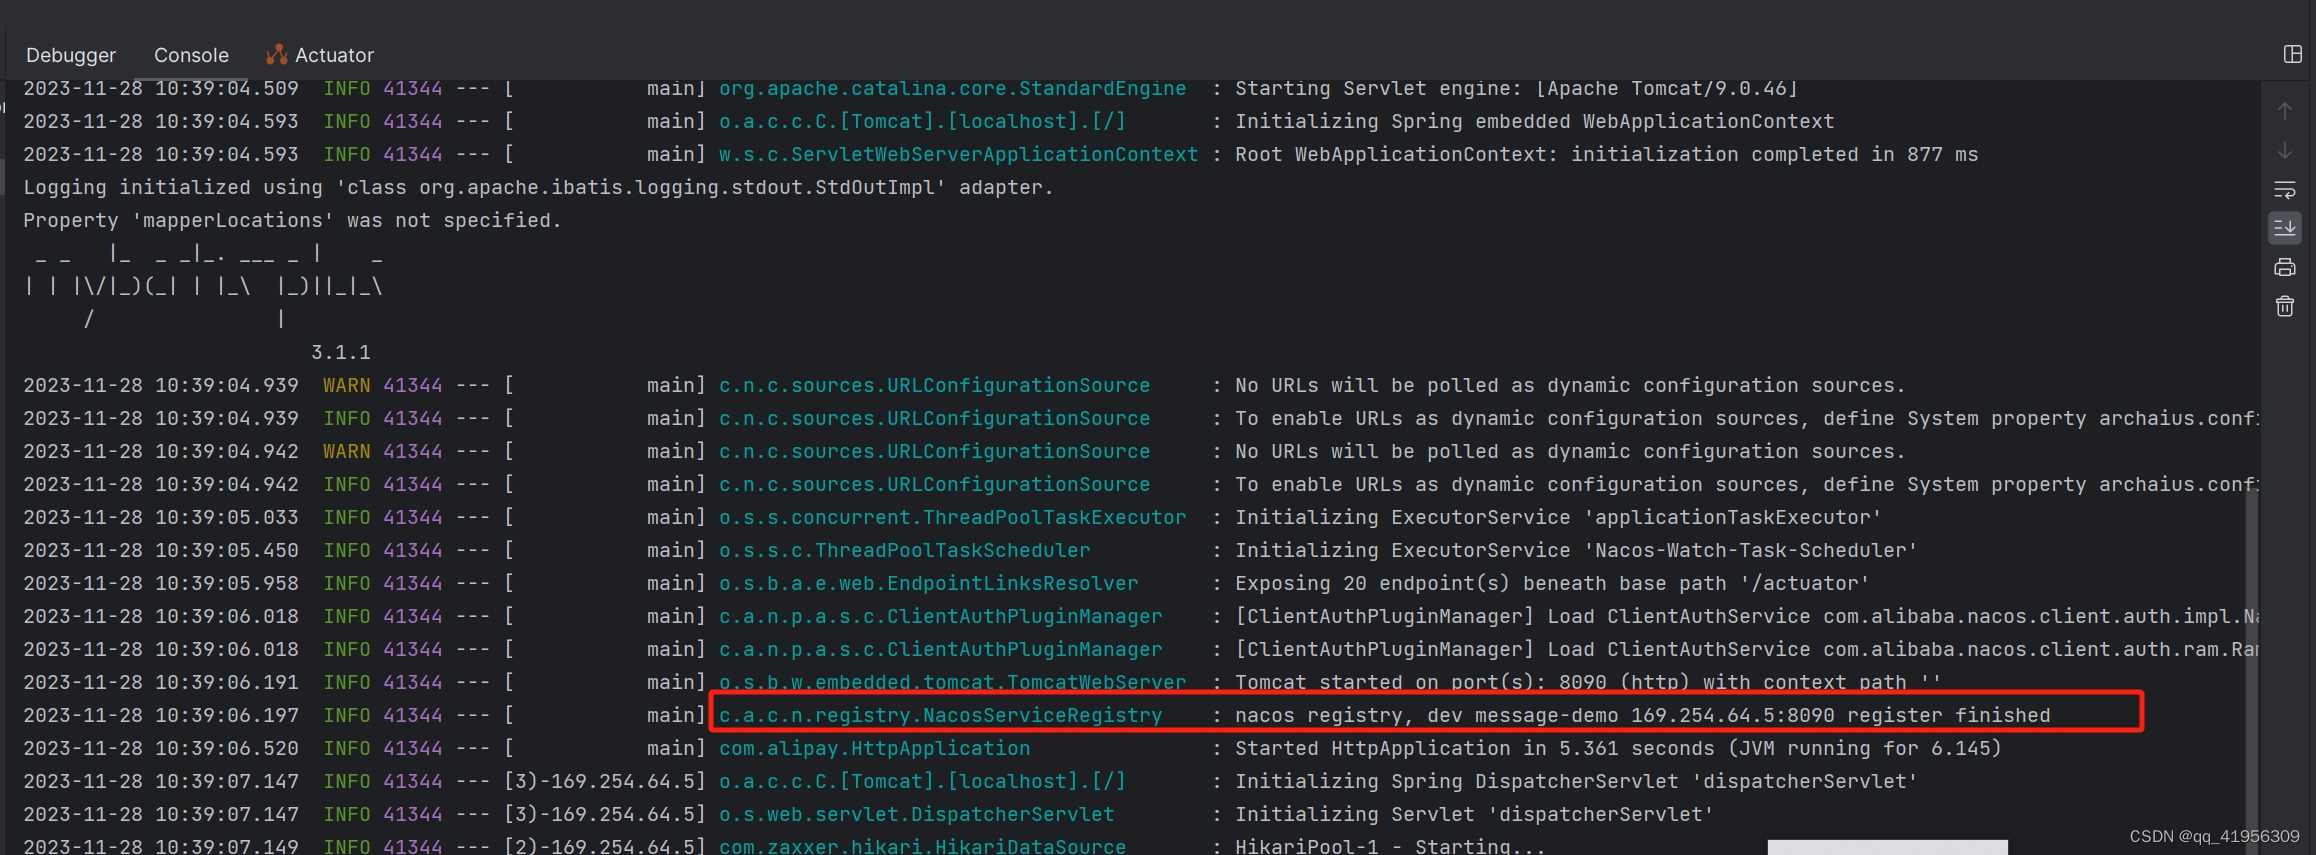Clear console with the trash icon
This screenshot has width=2316, height=855.
[x=2285, y=306]
